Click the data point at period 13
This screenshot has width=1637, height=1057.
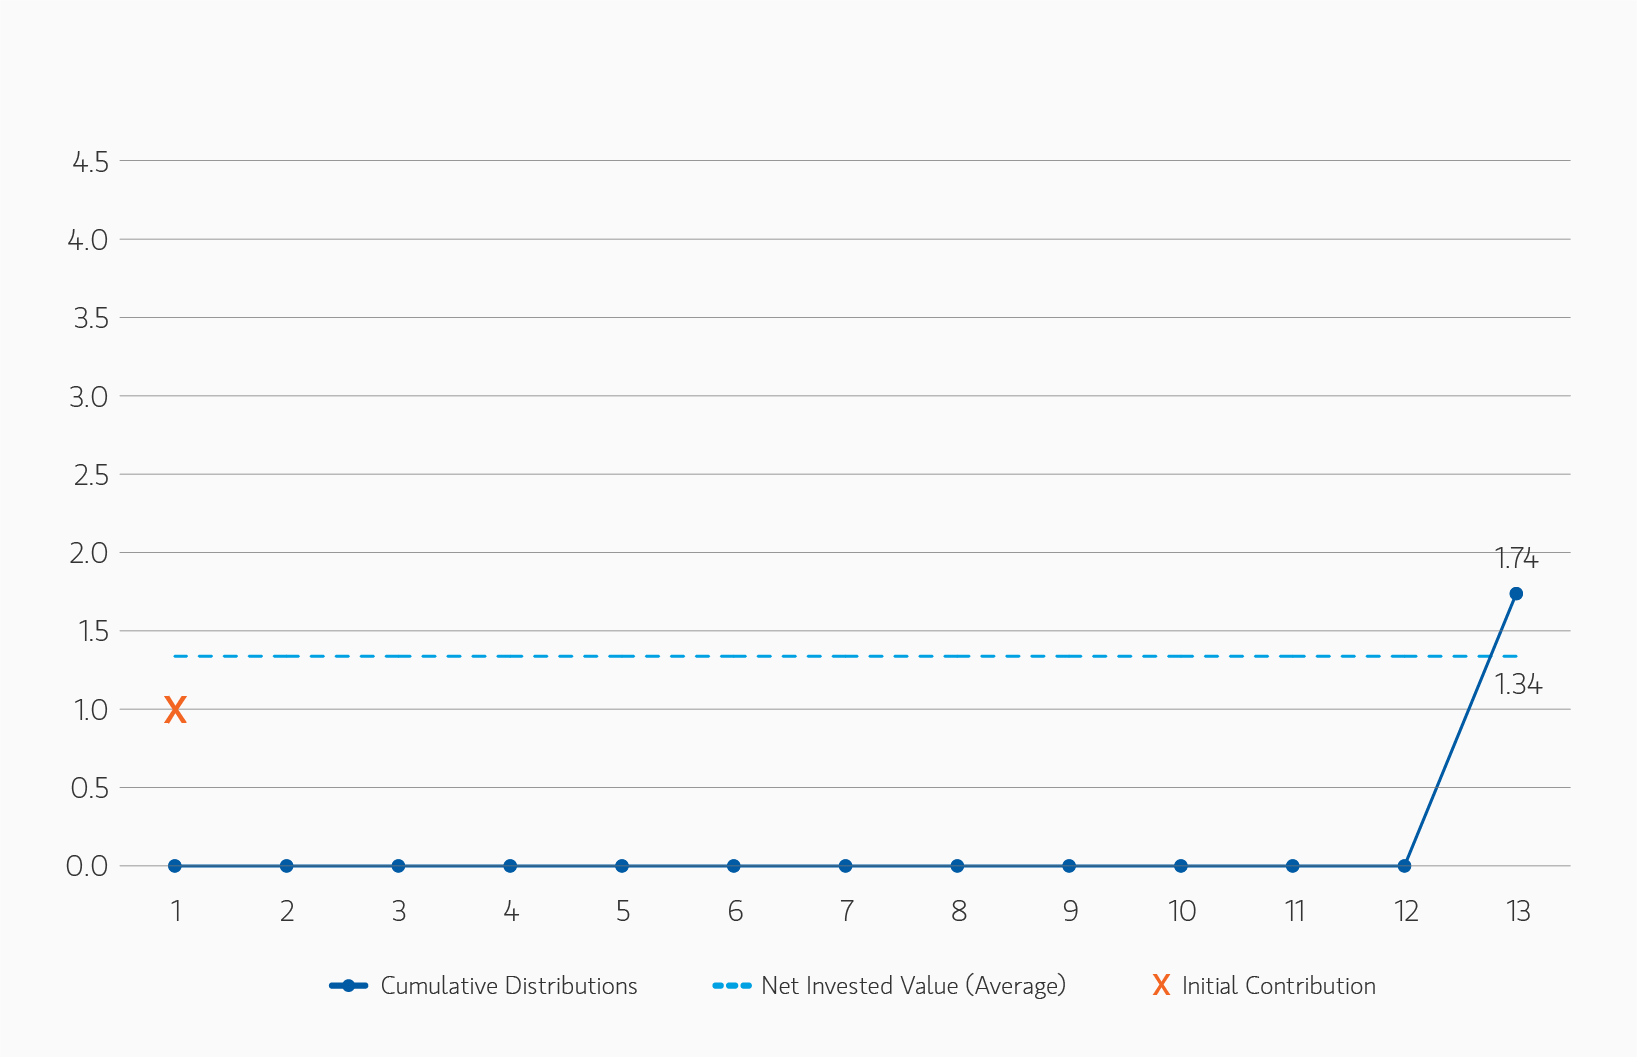[x=1516, y=594]
